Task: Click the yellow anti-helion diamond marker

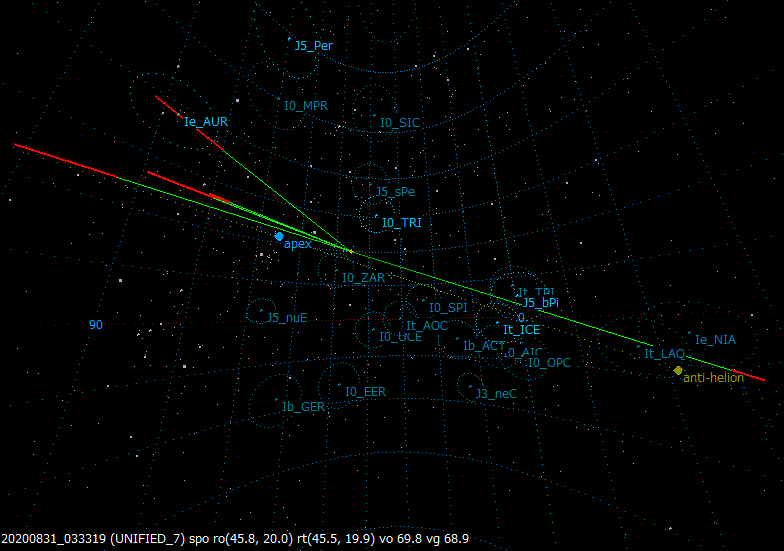Action: [x=678, y=370]
